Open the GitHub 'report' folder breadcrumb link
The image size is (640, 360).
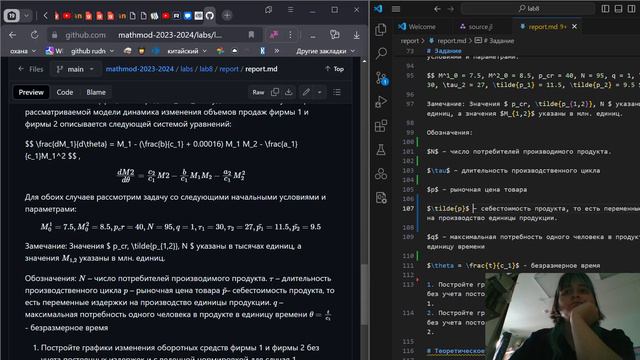(x=229, y=69)
